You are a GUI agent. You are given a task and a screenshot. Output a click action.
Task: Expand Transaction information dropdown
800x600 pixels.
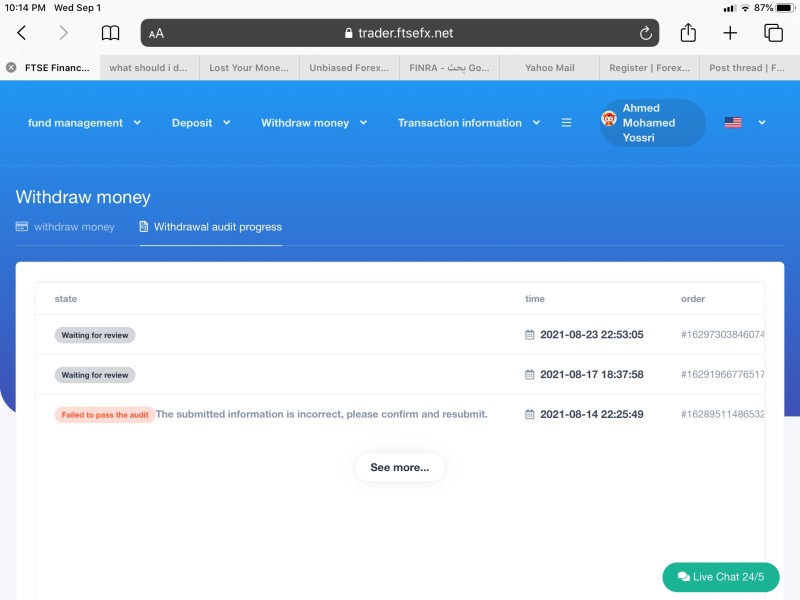(469, 122)
